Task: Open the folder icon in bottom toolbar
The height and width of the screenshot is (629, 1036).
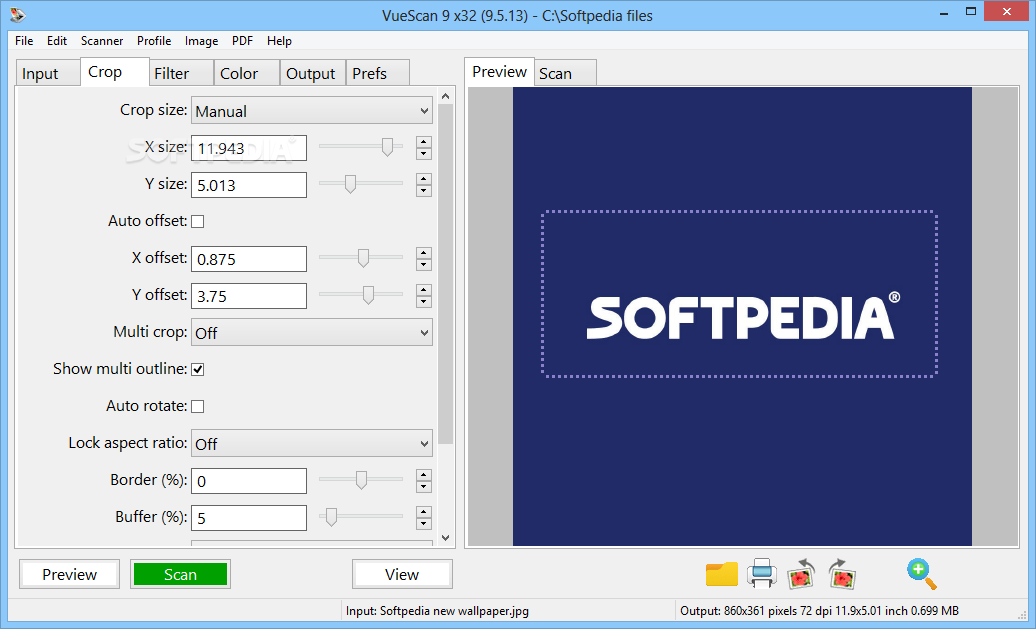Action: [x=722, y=574]
